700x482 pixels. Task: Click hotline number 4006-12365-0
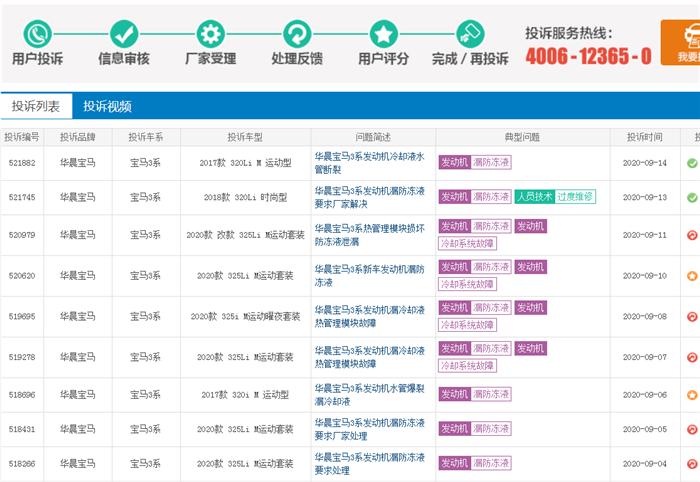click(x=588, y=57)
